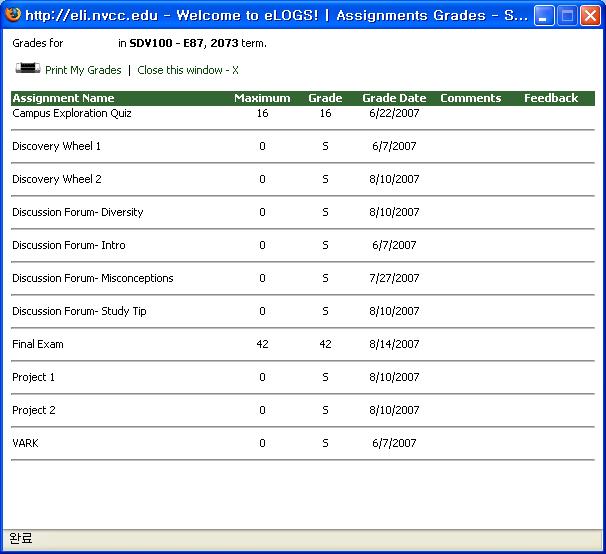Select the Comments column header
Screen dimensions: 606x554
470,98
